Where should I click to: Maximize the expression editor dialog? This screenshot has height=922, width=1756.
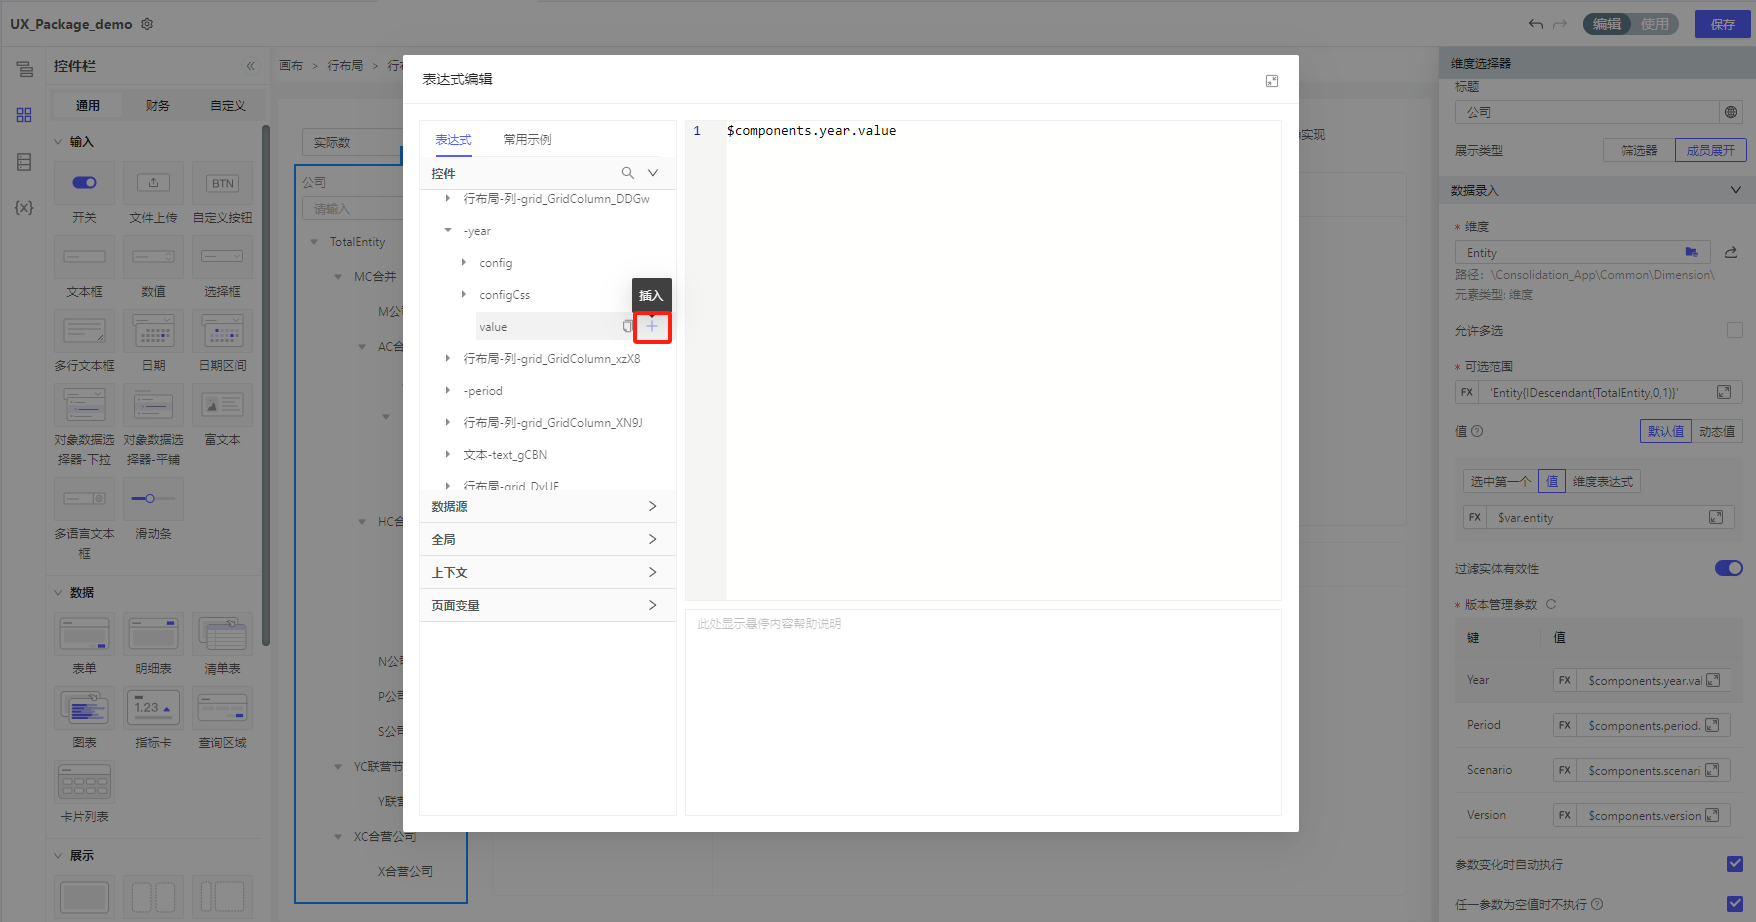(1271, 81)
